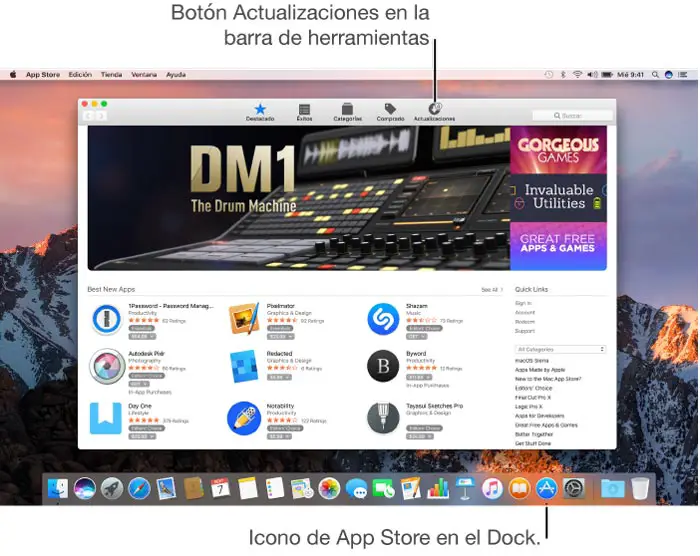Open the Pixelmator app icon
This screenshot has width=700, height=556.
[x=244, y=319]
